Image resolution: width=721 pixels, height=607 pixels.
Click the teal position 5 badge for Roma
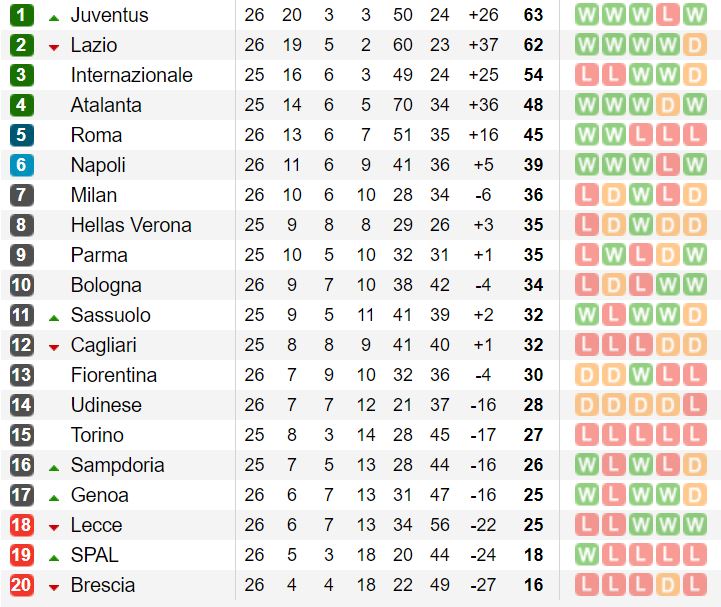[22, 135]
